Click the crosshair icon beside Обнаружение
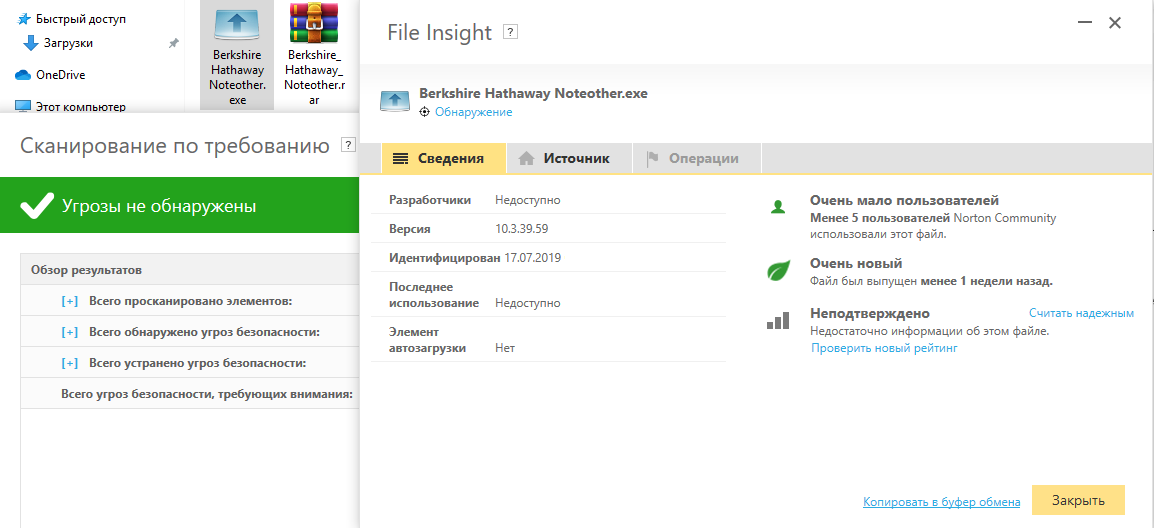This screenshot has height=528, width=1154. click(424, 112)
